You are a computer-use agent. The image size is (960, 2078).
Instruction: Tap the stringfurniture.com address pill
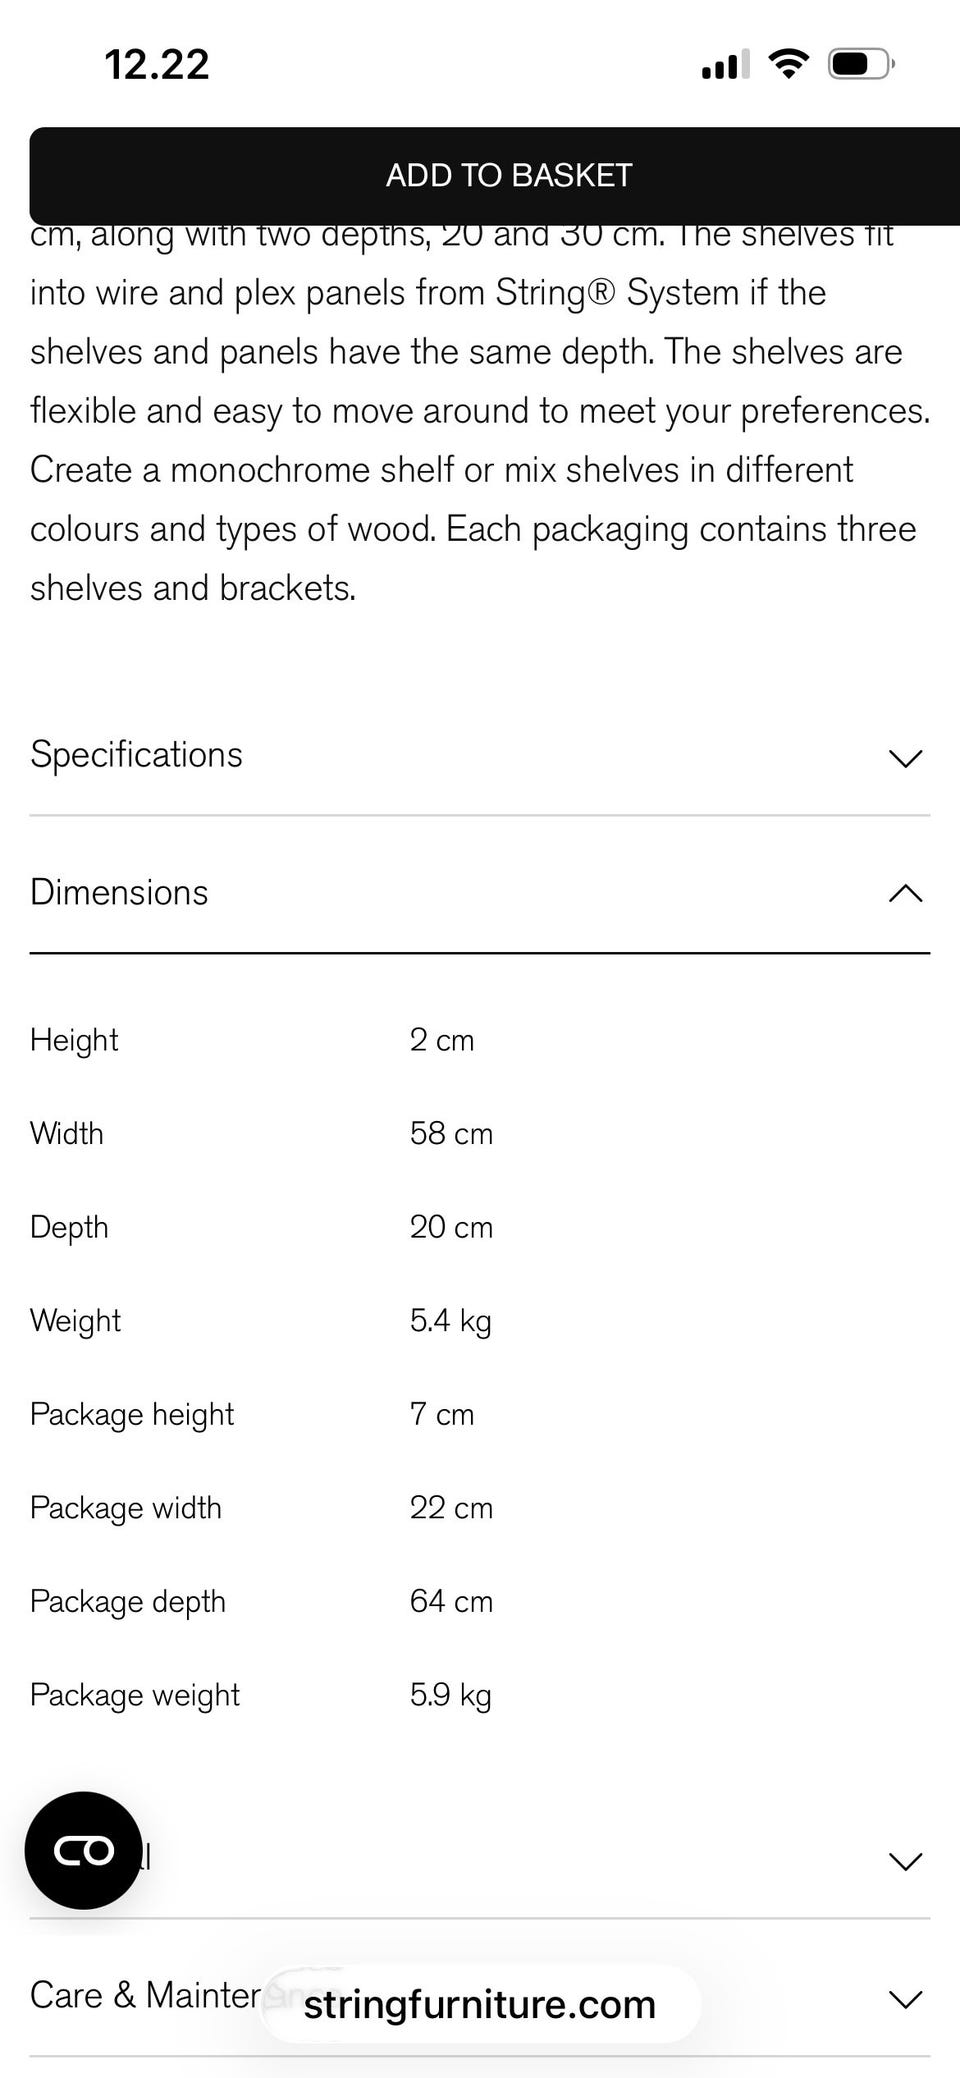[x=480, y=2005]
